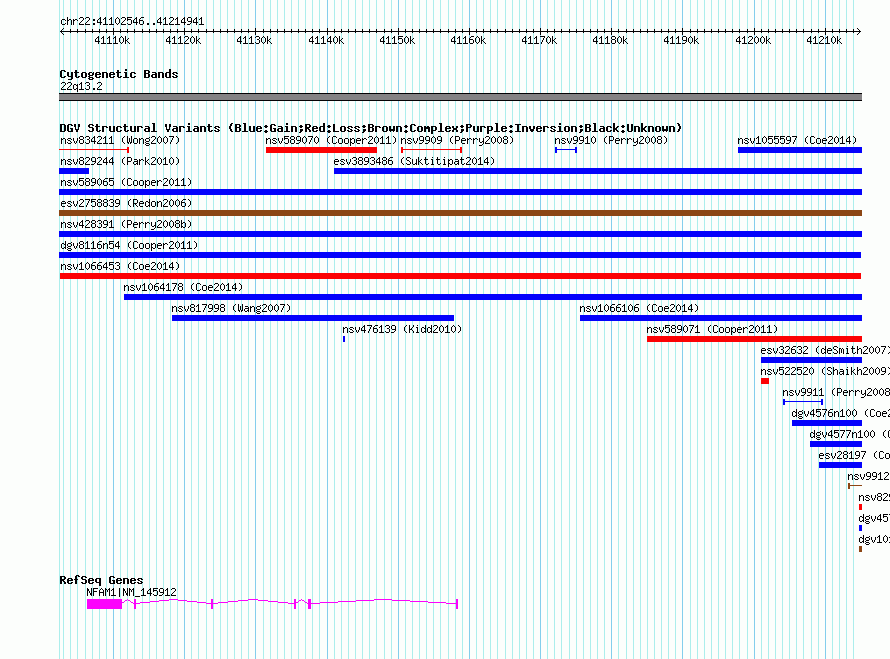Open the nsv1066106 (Coe2014) variant label

[x=639, y=308]
